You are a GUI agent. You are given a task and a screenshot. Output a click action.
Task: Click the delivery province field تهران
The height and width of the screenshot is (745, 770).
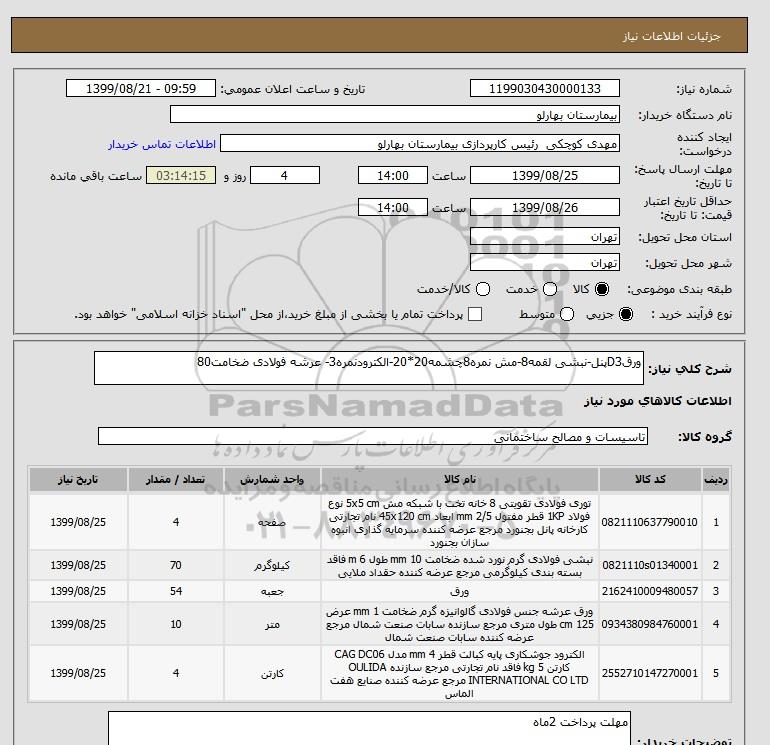[545, 237]
